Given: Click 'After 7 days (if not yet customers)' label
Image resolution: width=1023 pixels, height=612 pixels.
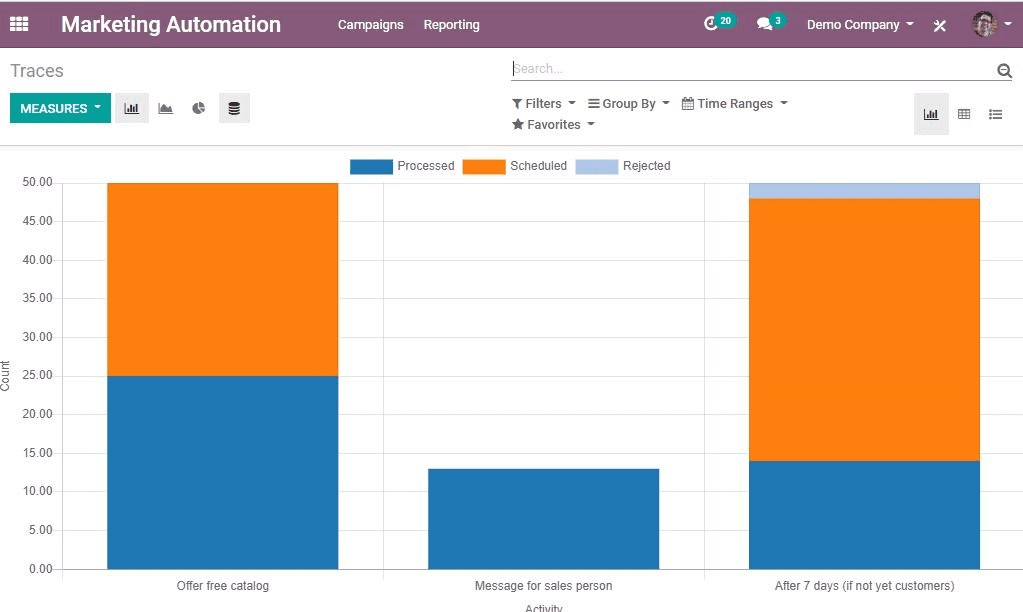Looking at the screenshot, I should 864,586.
